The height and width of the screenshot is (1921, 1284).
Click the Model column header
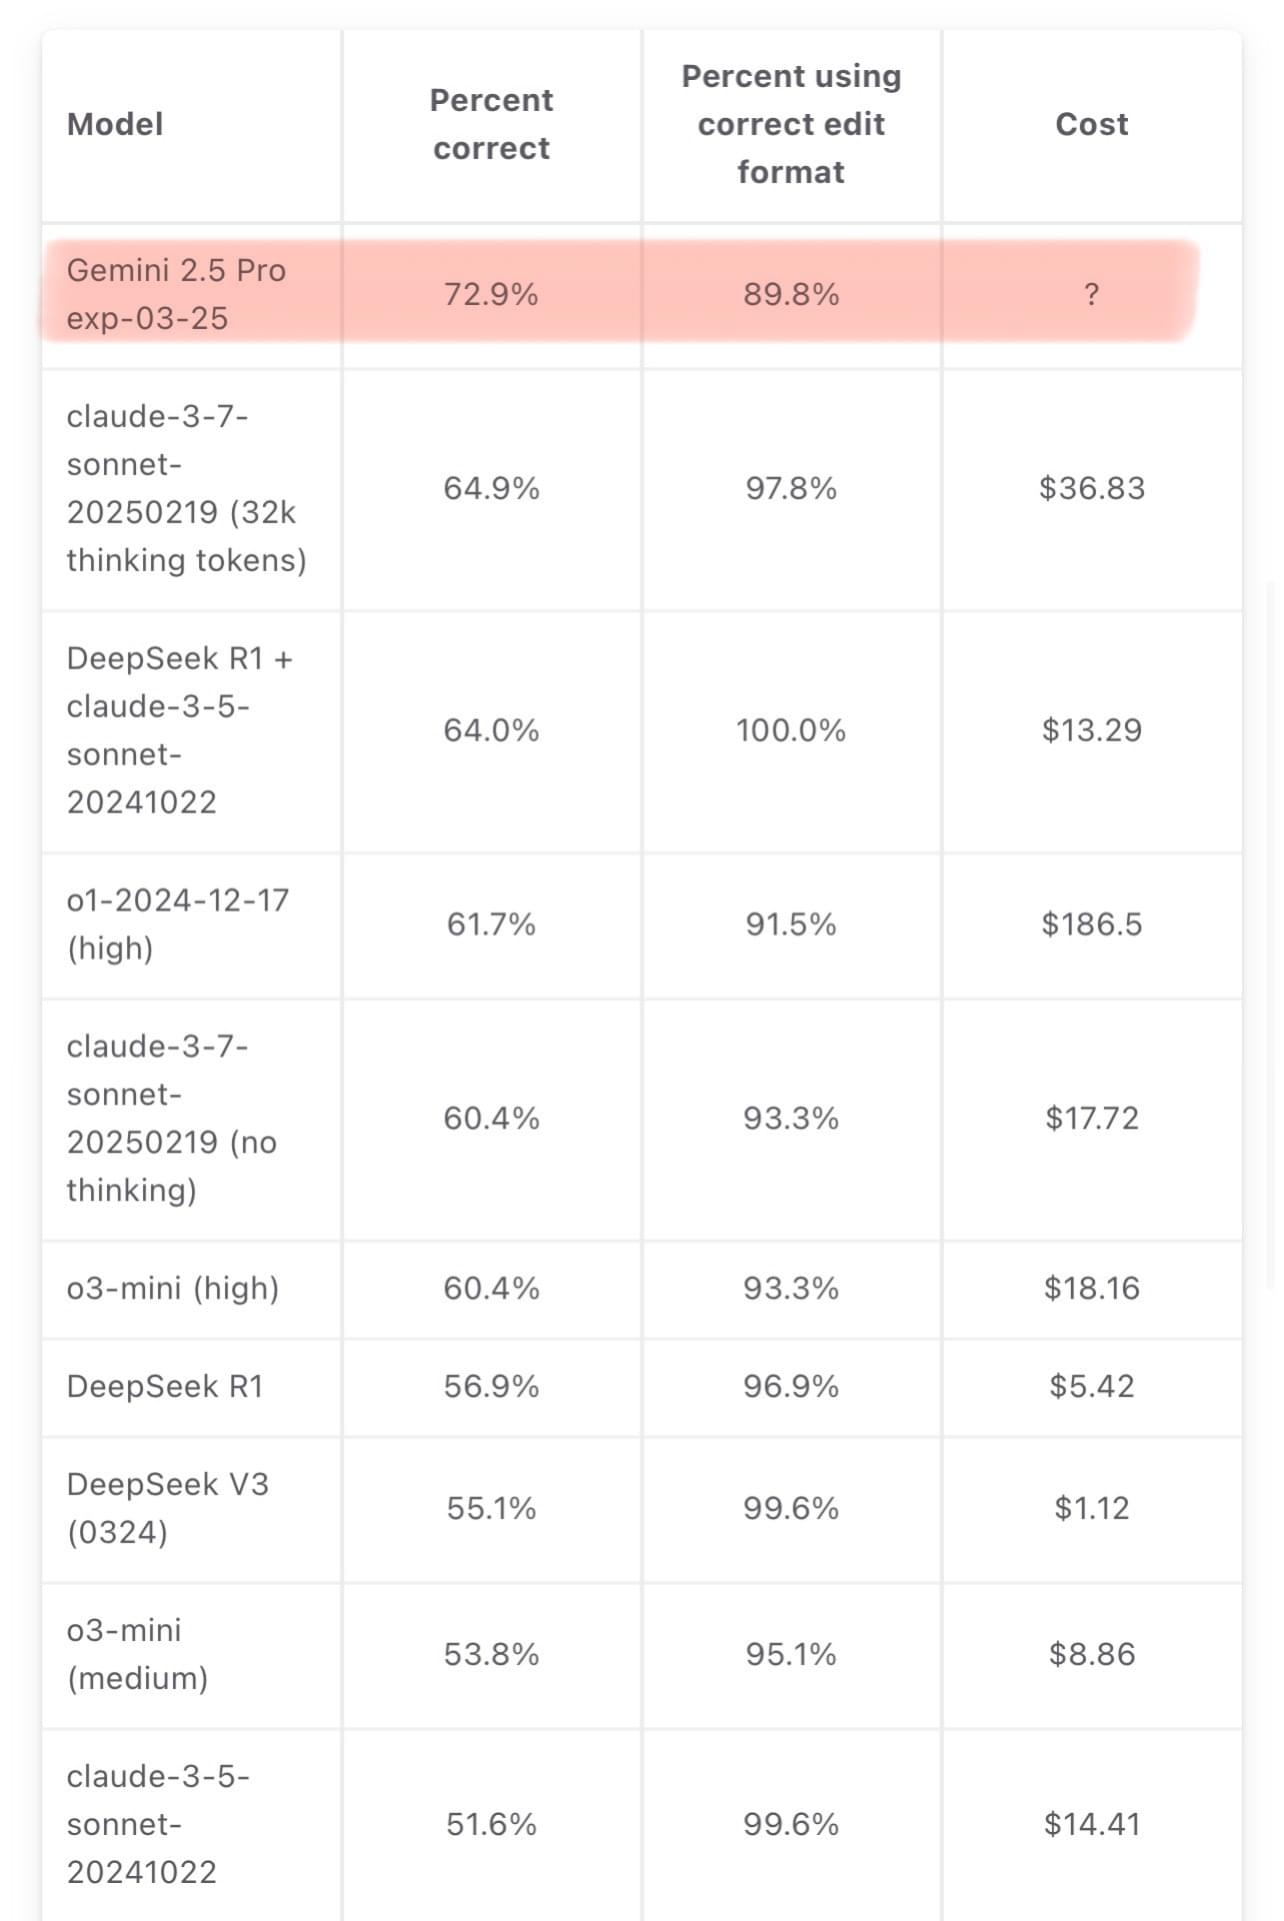click(x=115, y=124)
